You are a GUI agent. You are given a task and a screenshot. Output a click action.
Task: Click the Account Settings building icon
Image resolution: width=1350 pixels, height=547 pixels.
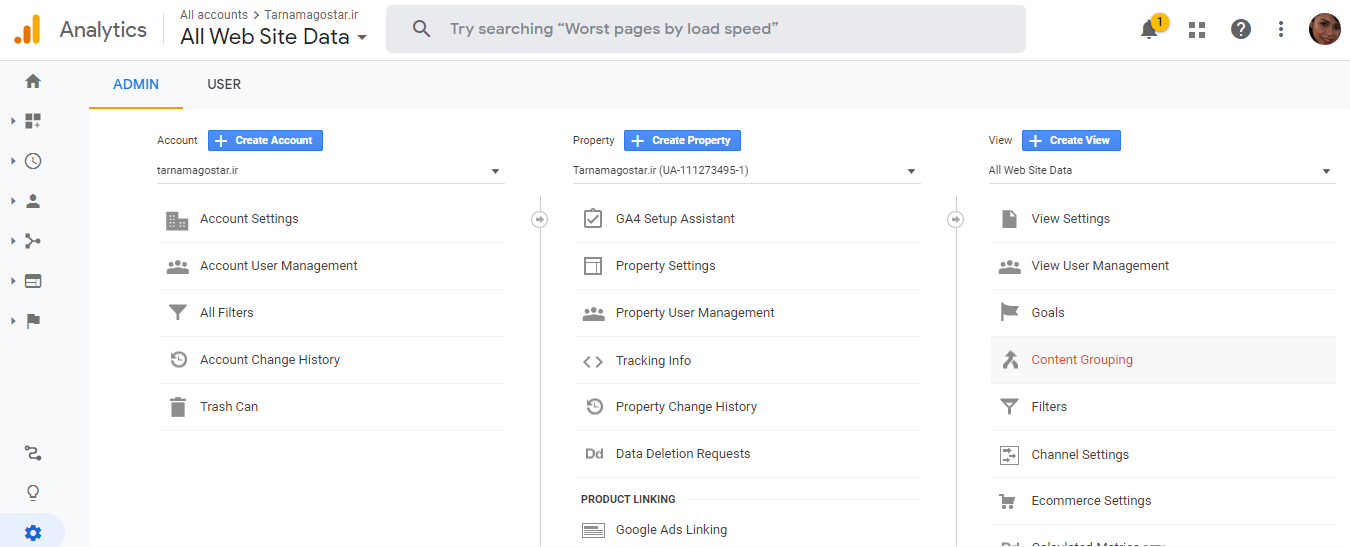177,220
